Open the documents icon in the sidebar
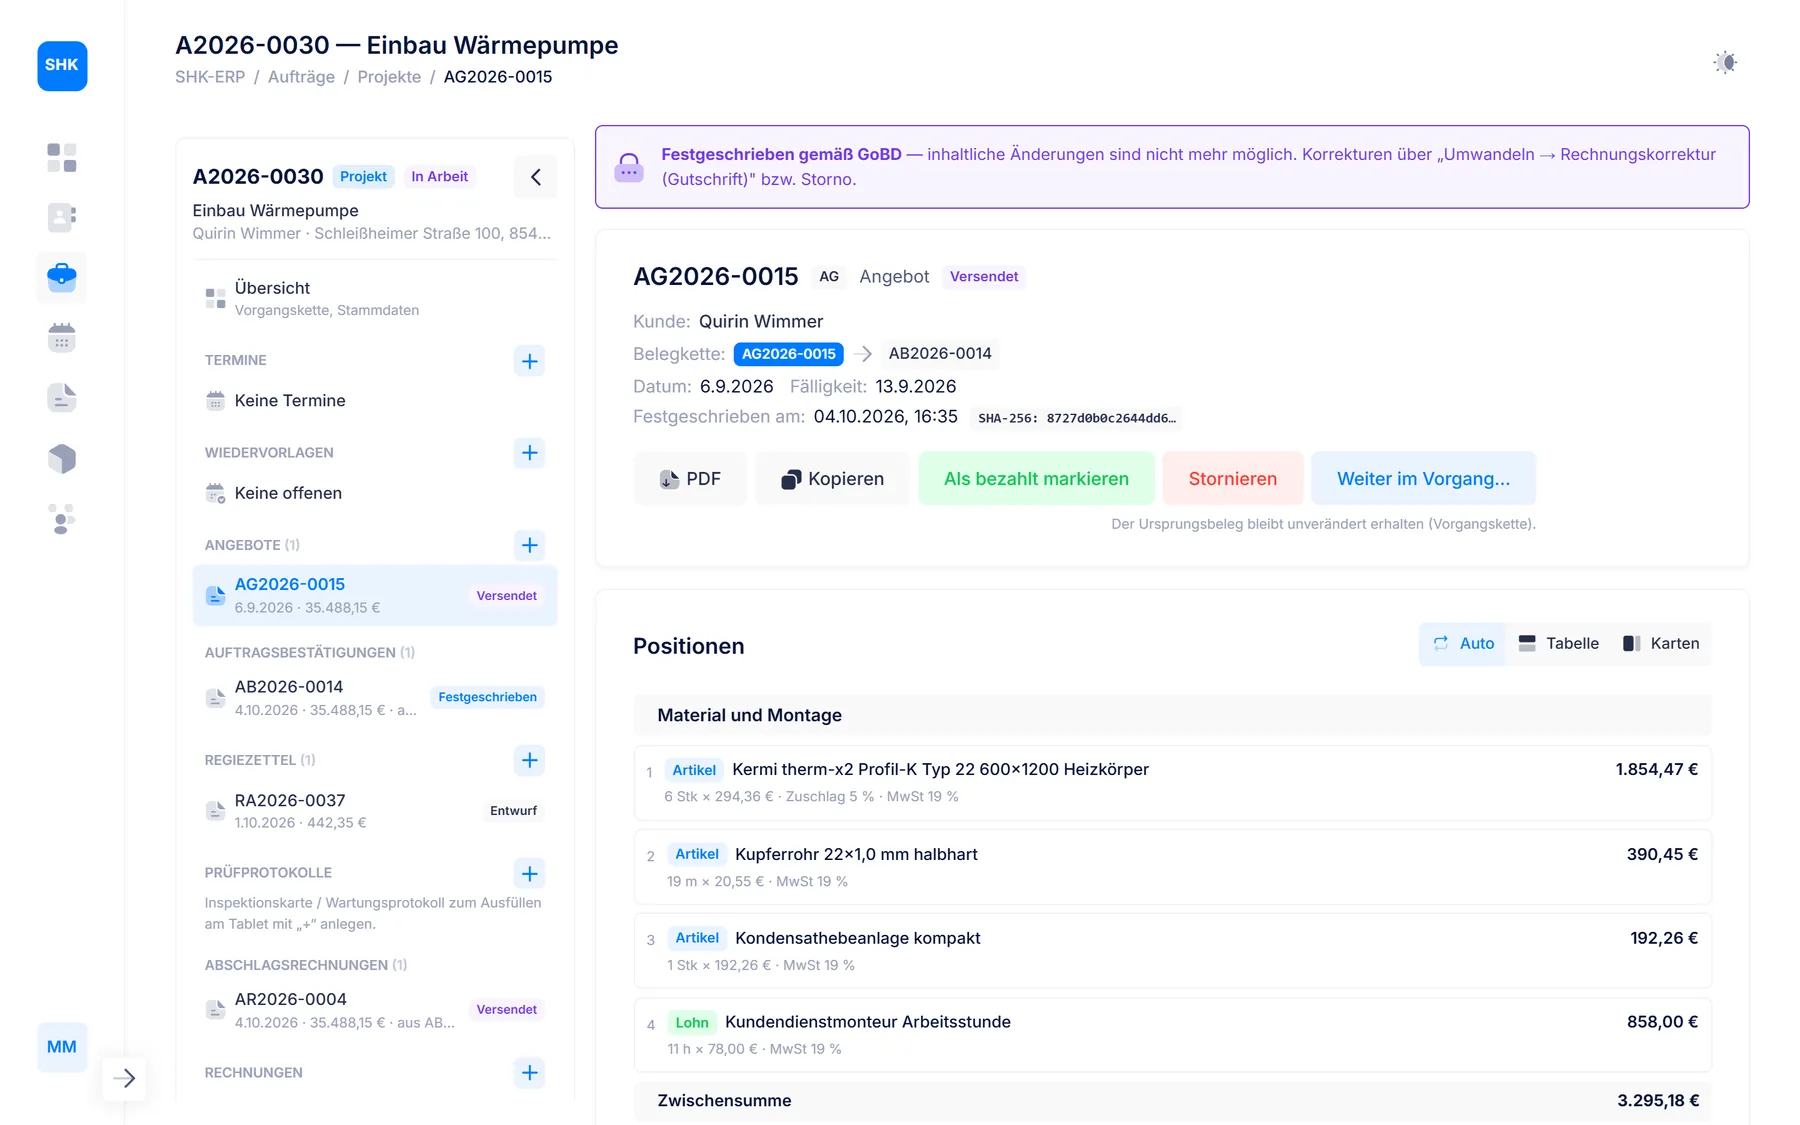This screenshot has height=1125, width=1800. click(62, 398)
